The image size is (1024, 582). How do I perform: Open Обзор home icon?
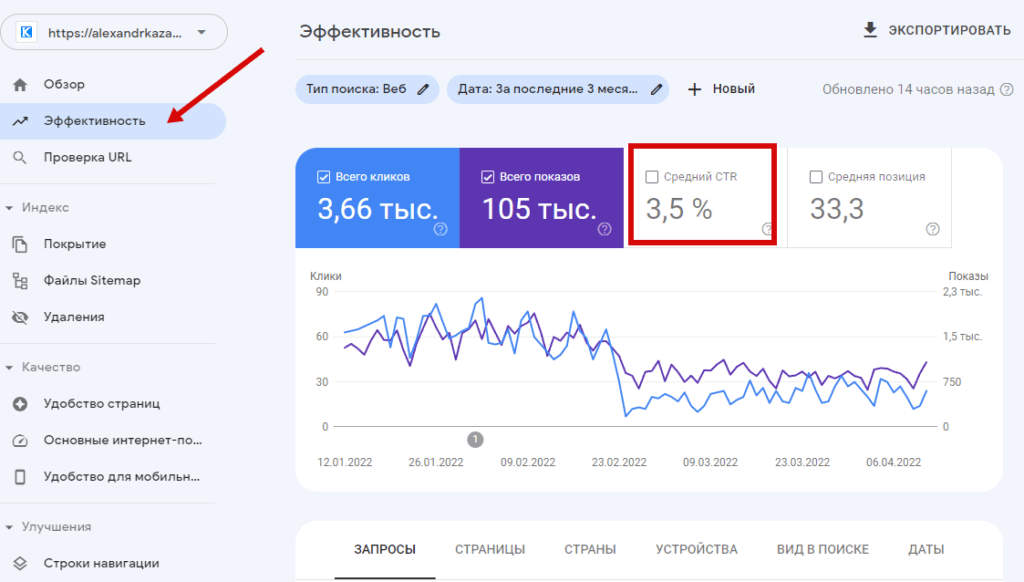pyautogui.click(x=20, y=84)
